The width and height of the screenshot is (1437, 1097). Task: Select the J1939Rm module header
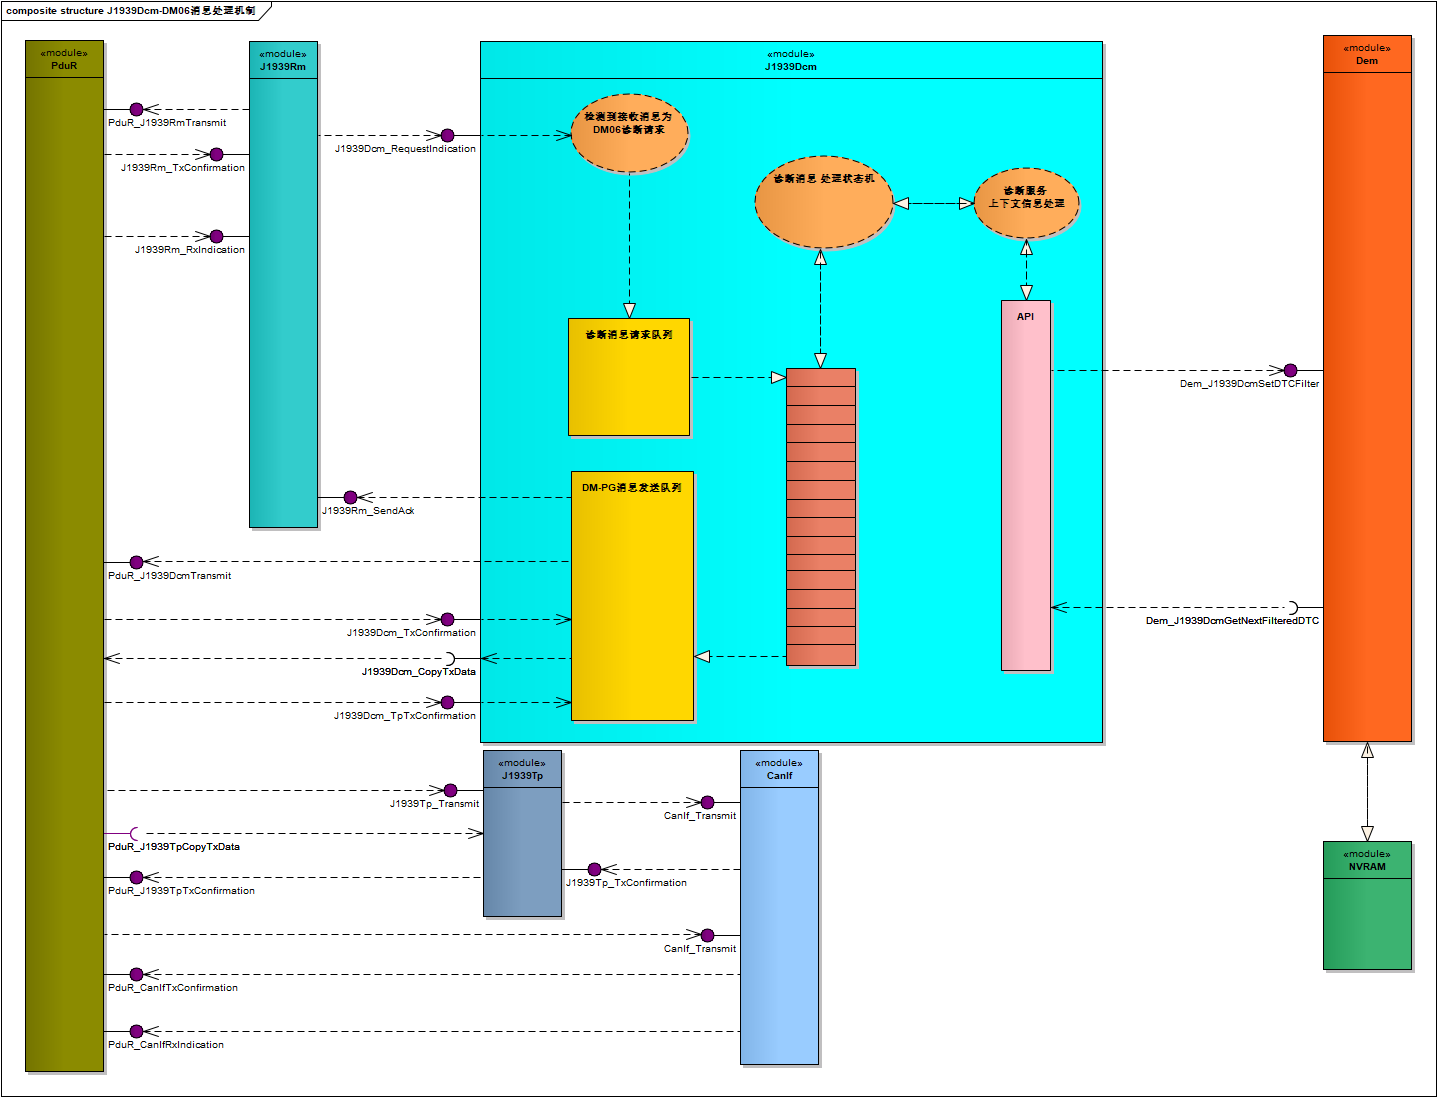click(283, 60)
